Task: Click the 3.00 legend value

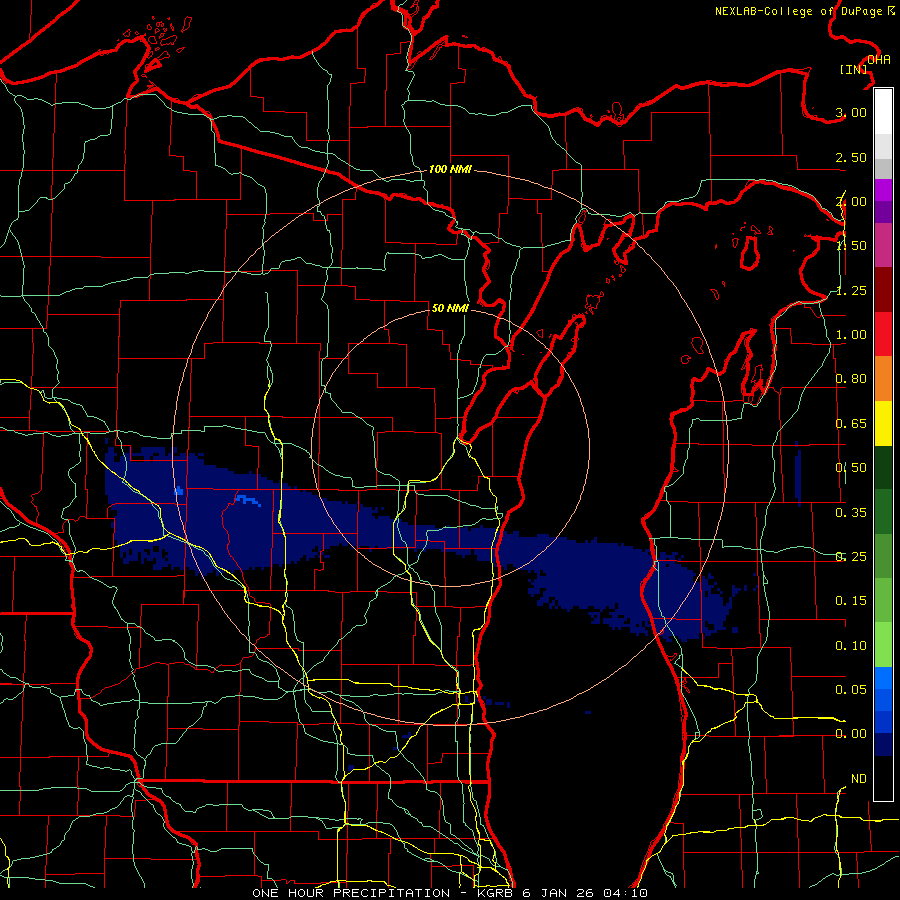Action: point(851,112)
